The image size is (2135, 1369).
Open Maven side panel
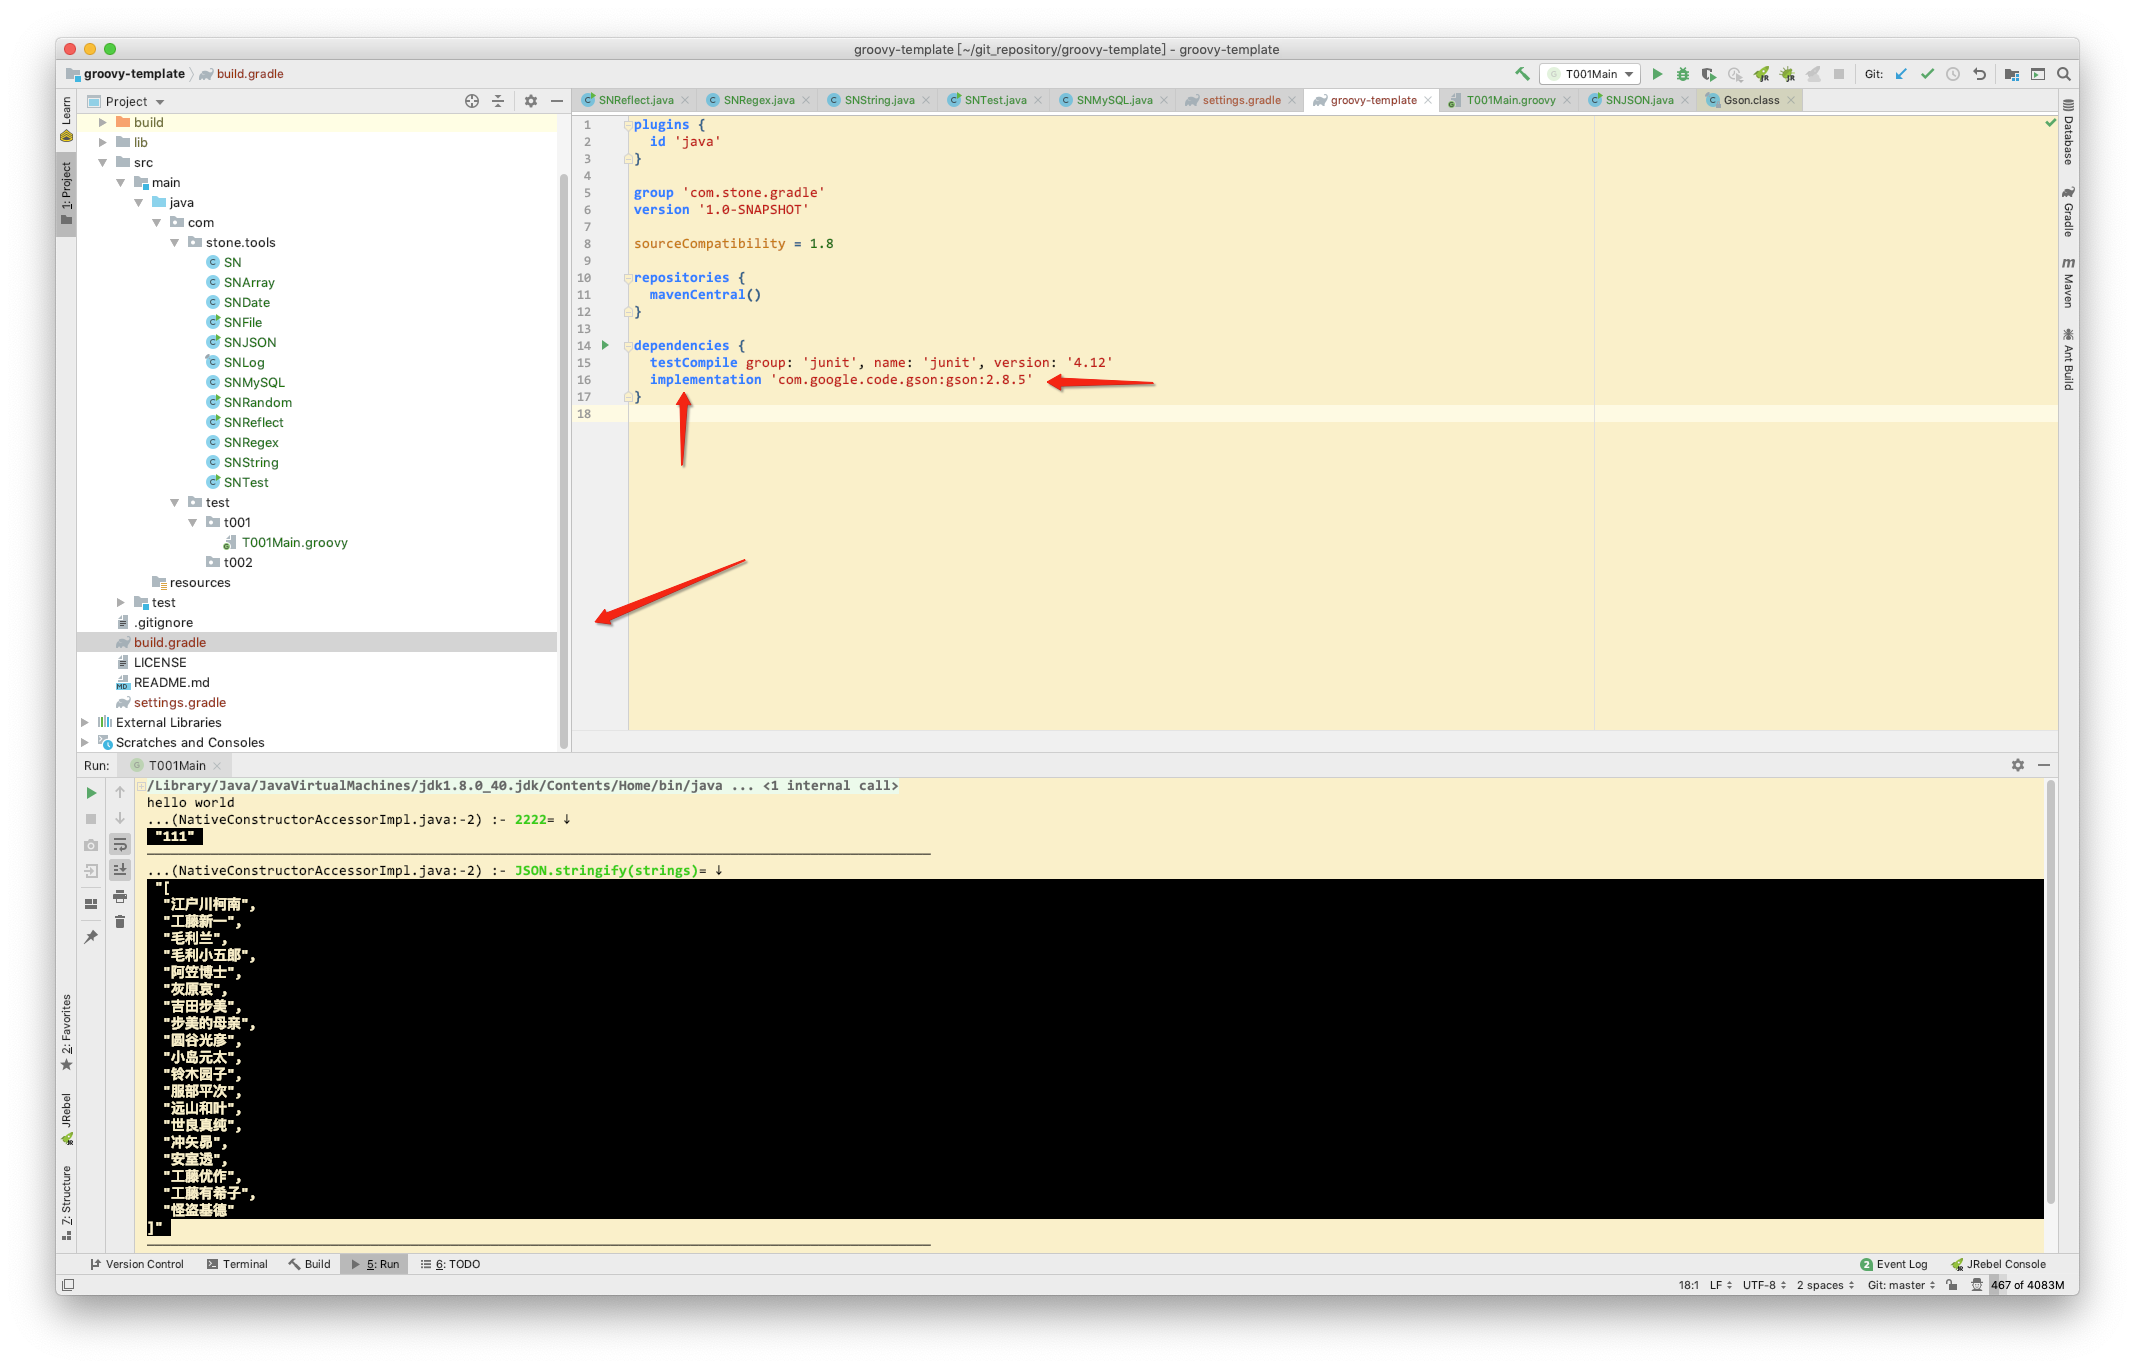(2069, 283)
